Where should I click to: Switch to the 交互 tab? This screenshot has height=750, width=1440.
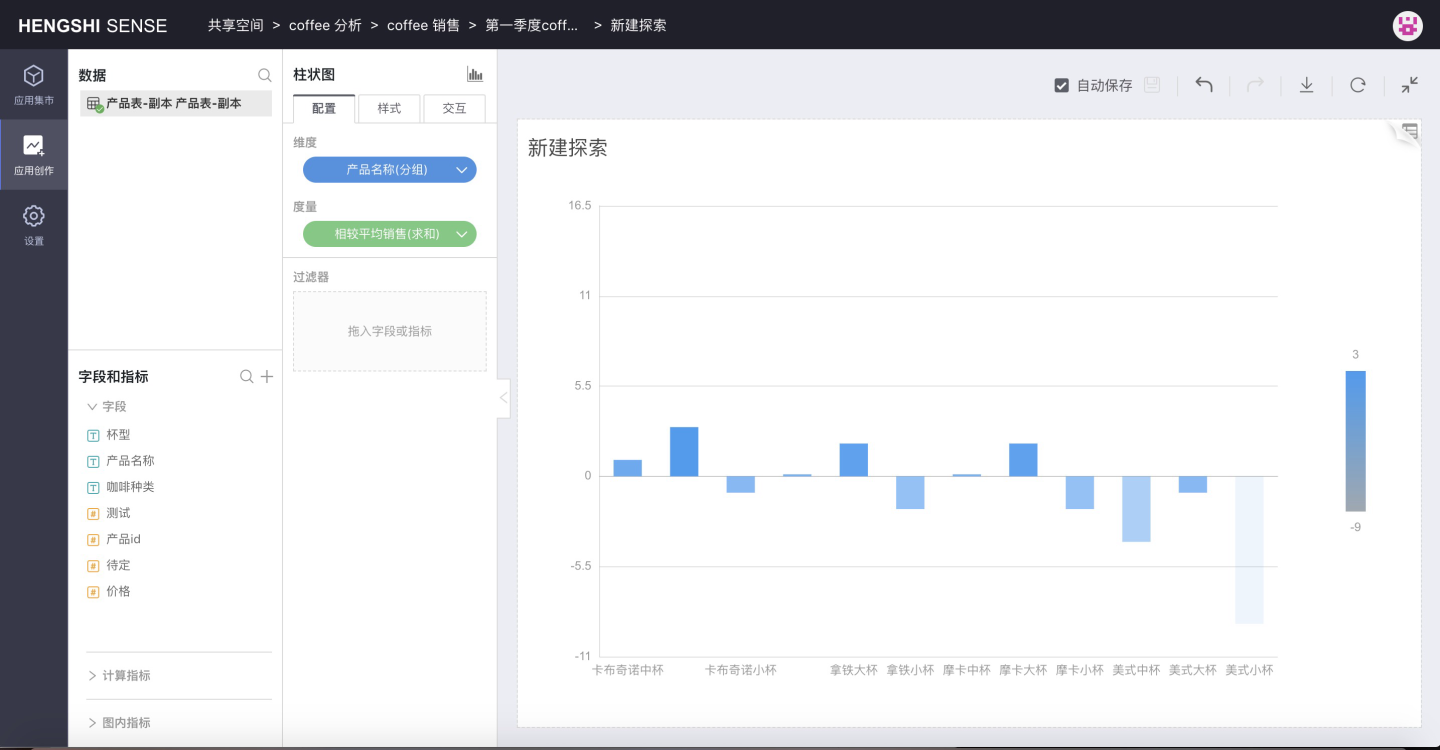click(x=454, y=108)
